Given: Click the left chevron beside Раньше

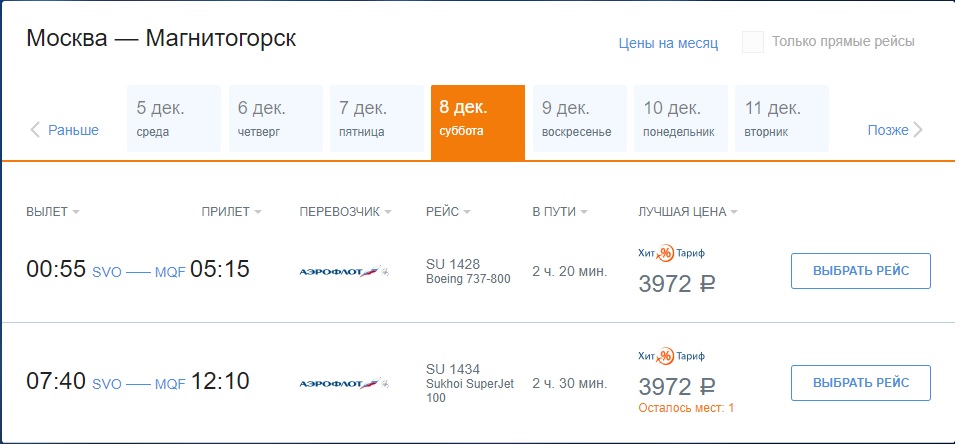Looking at the screenshot, I should [35, 130].
